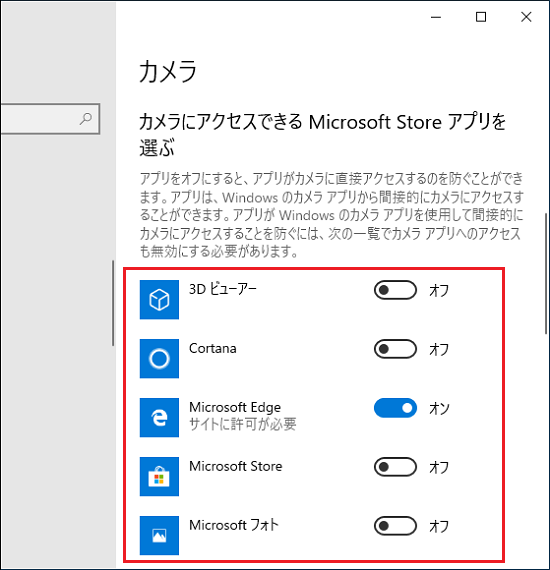
Task: Click the Microsoft Store app icon
Action: [159, 476]
